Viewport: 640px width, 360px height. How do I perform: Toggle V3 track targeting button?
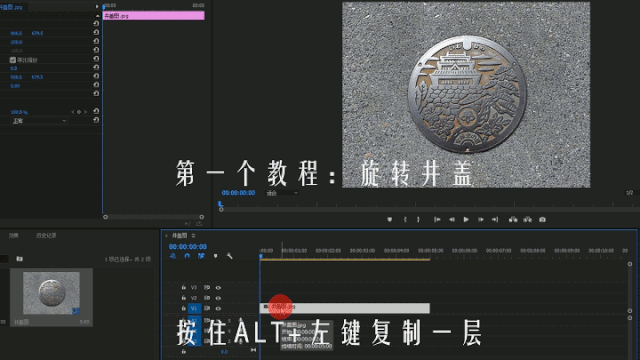[194, 287]
